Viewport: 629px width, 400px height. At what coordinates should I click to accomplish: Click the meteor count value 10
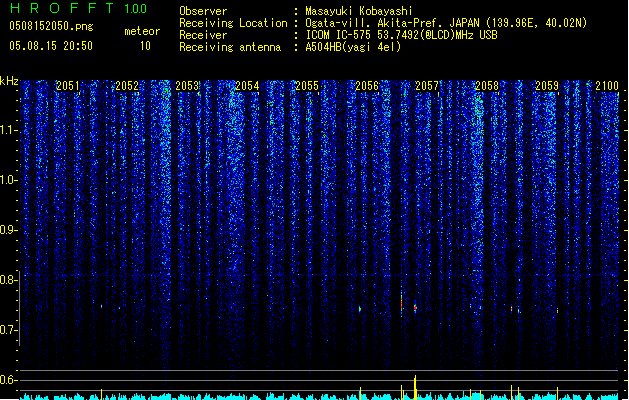tap(145, 46)
